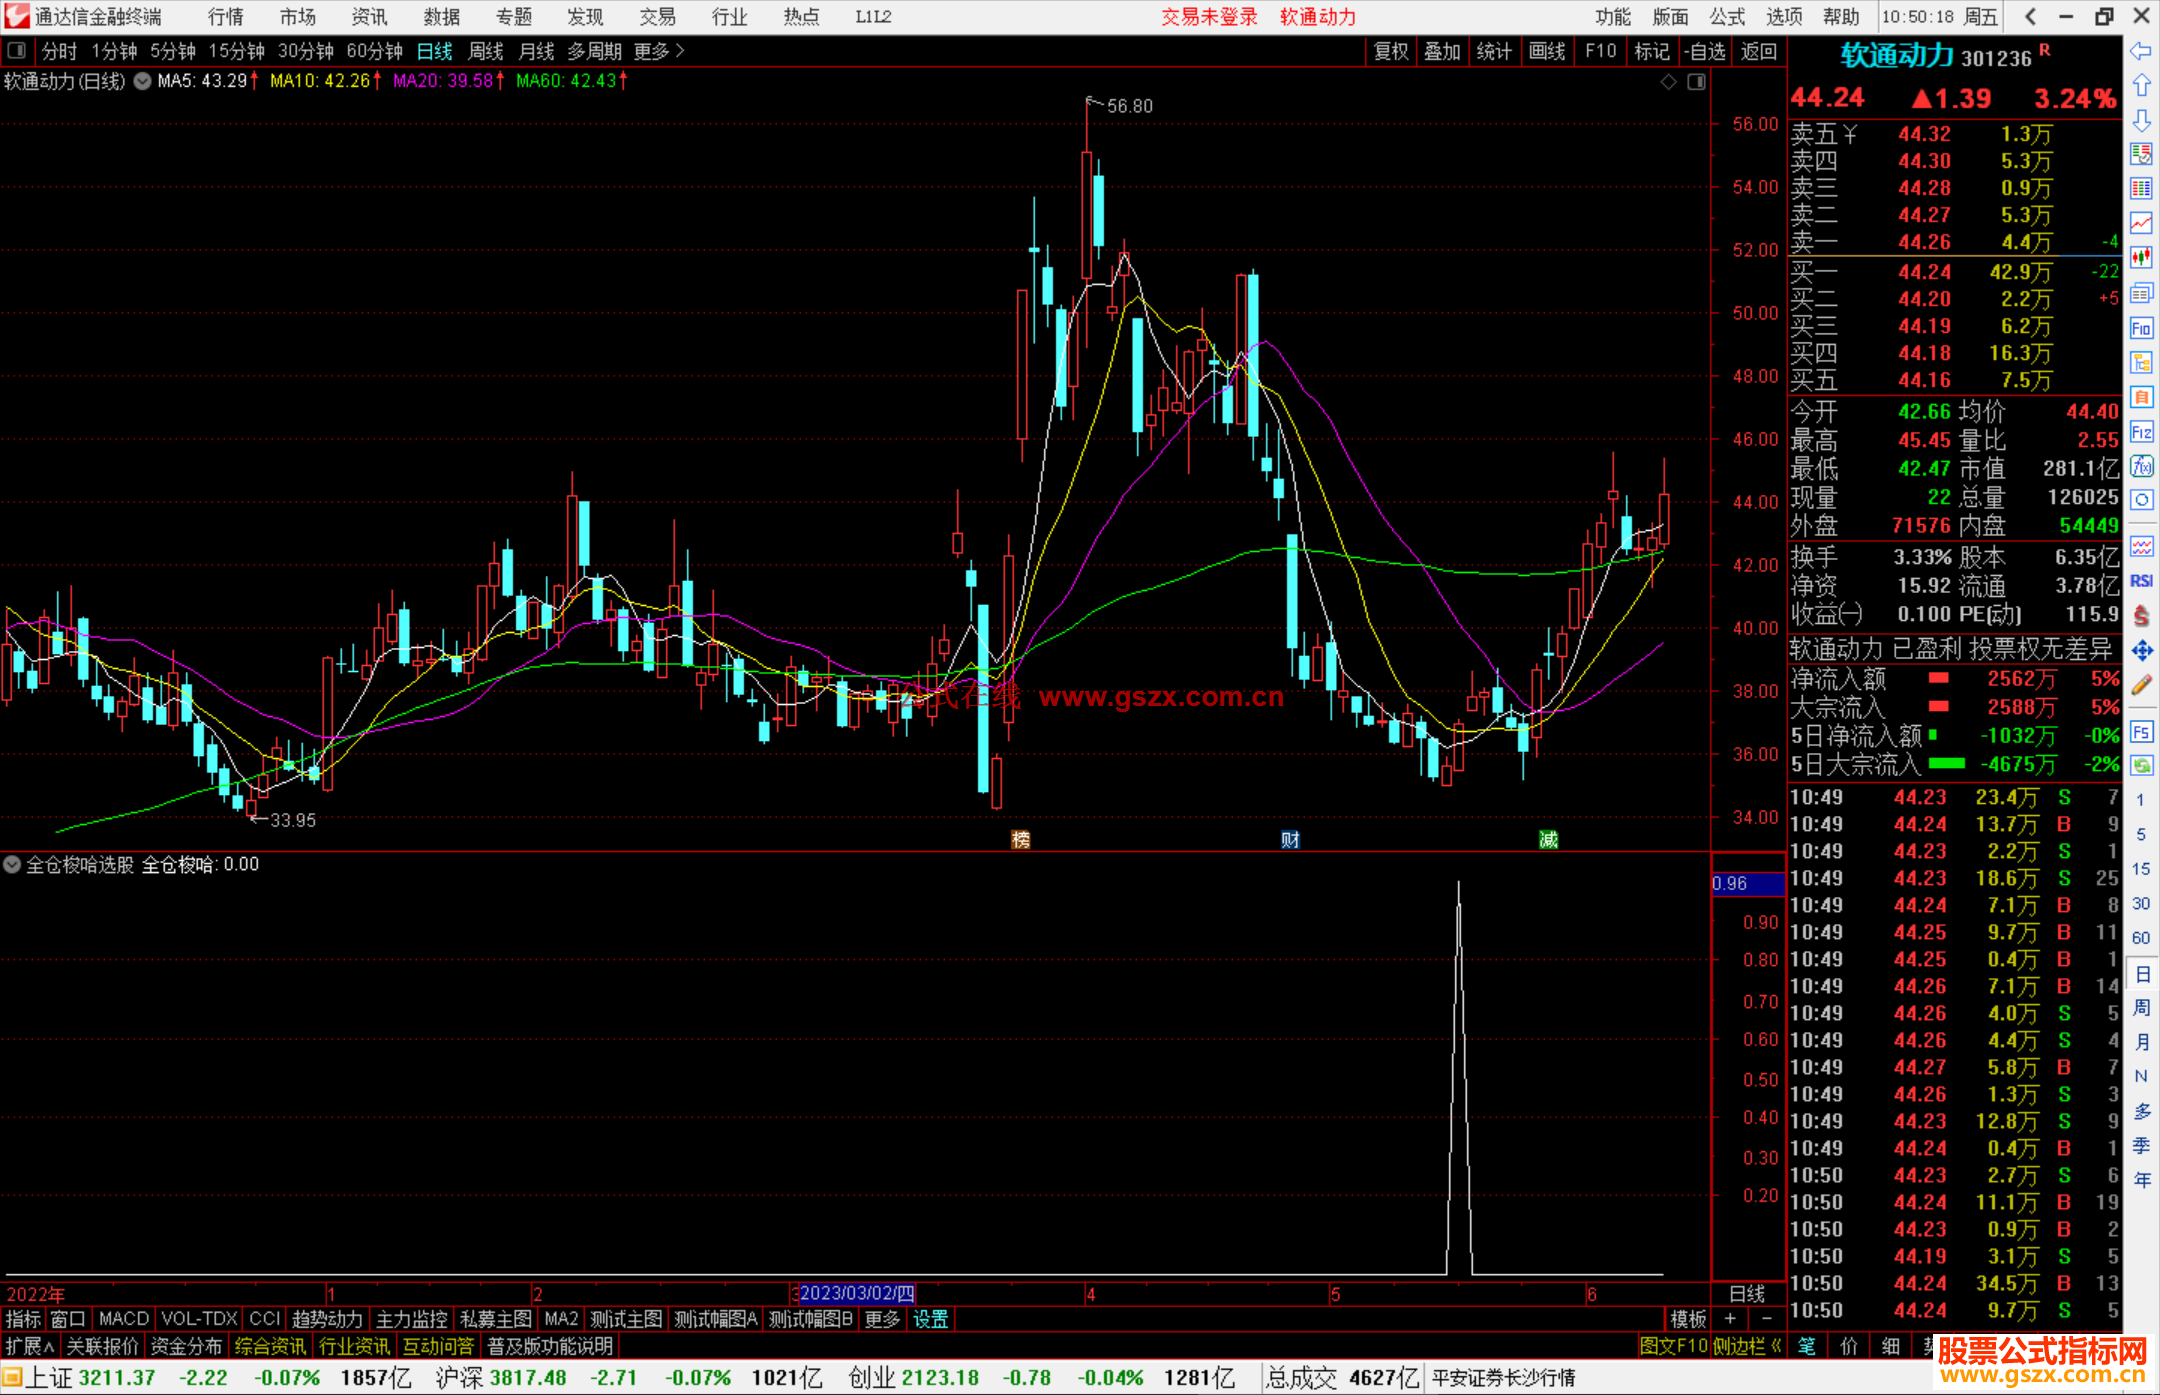Click the red line trend chart icon
2160x1395 pixels.
pyautogui.click(x=2141, y=223)
